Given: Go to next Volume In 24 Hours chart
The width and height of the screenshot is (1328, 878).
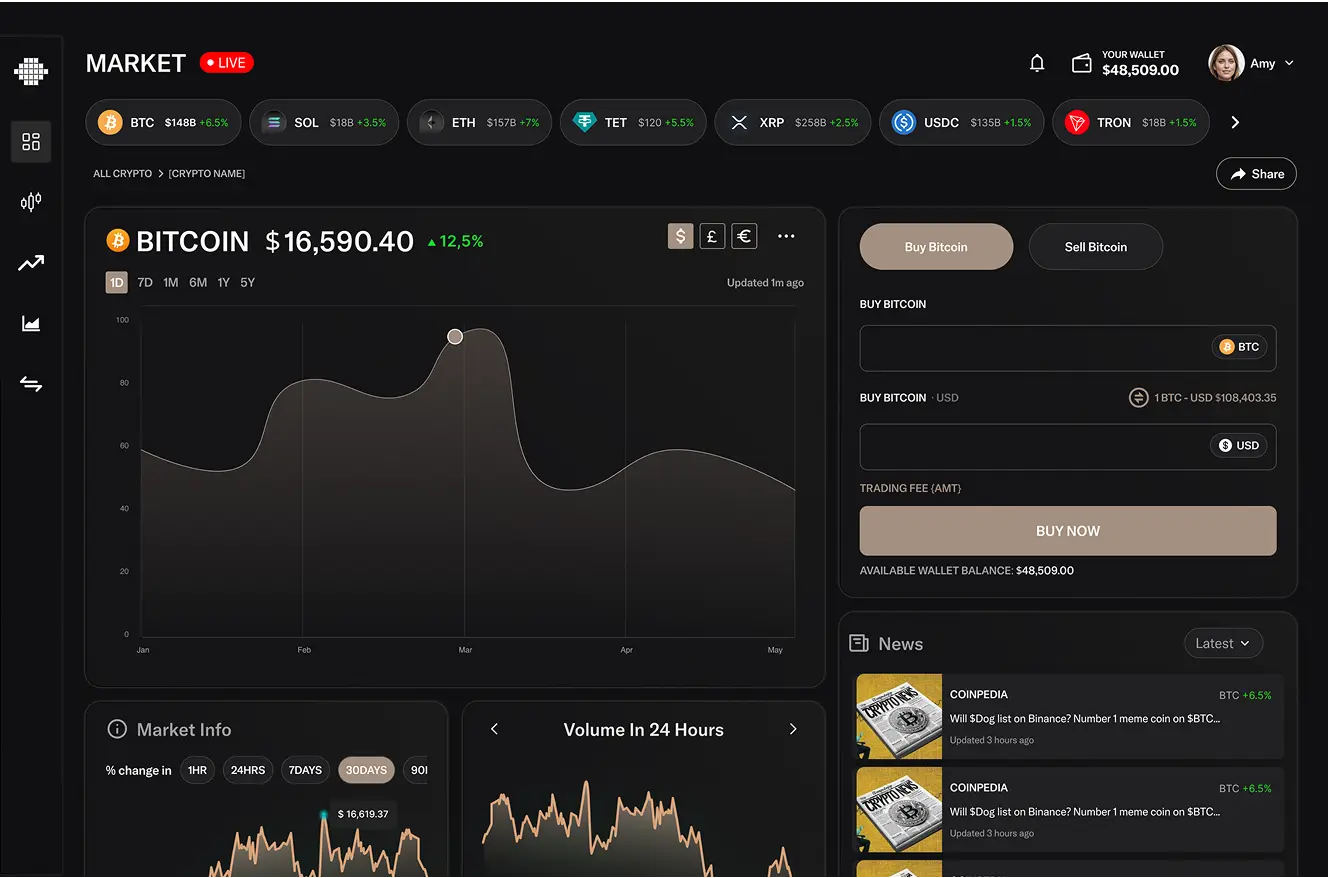Looking at the screenshot, I should (x=793, y=729).
